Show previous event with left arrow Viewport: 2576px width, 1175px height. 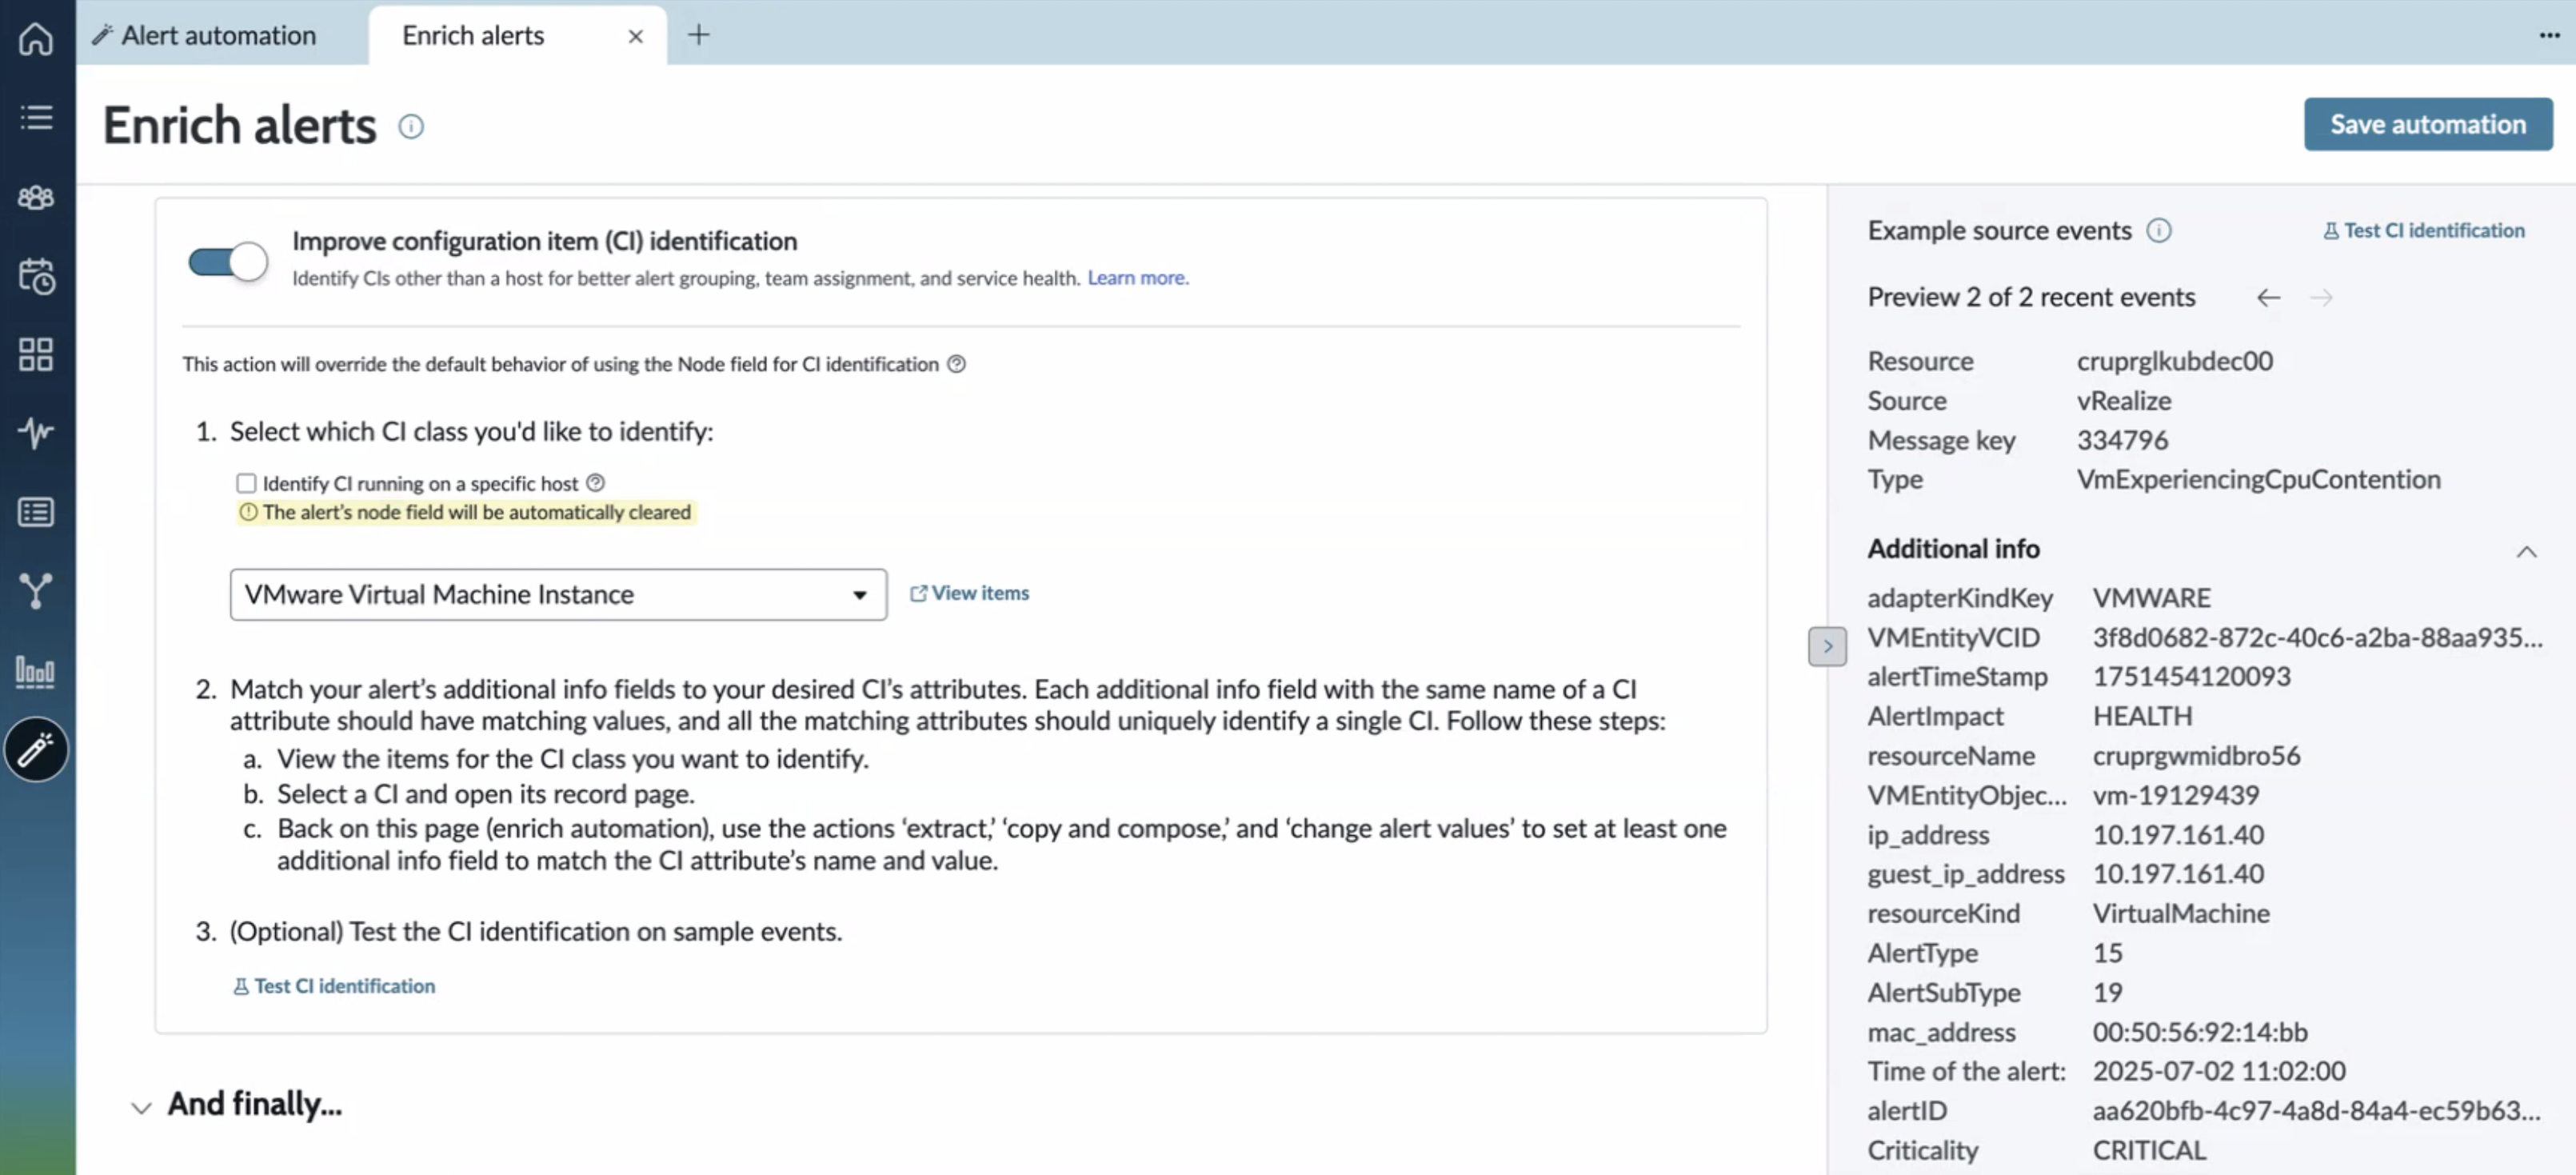(x=2268, y=297)
